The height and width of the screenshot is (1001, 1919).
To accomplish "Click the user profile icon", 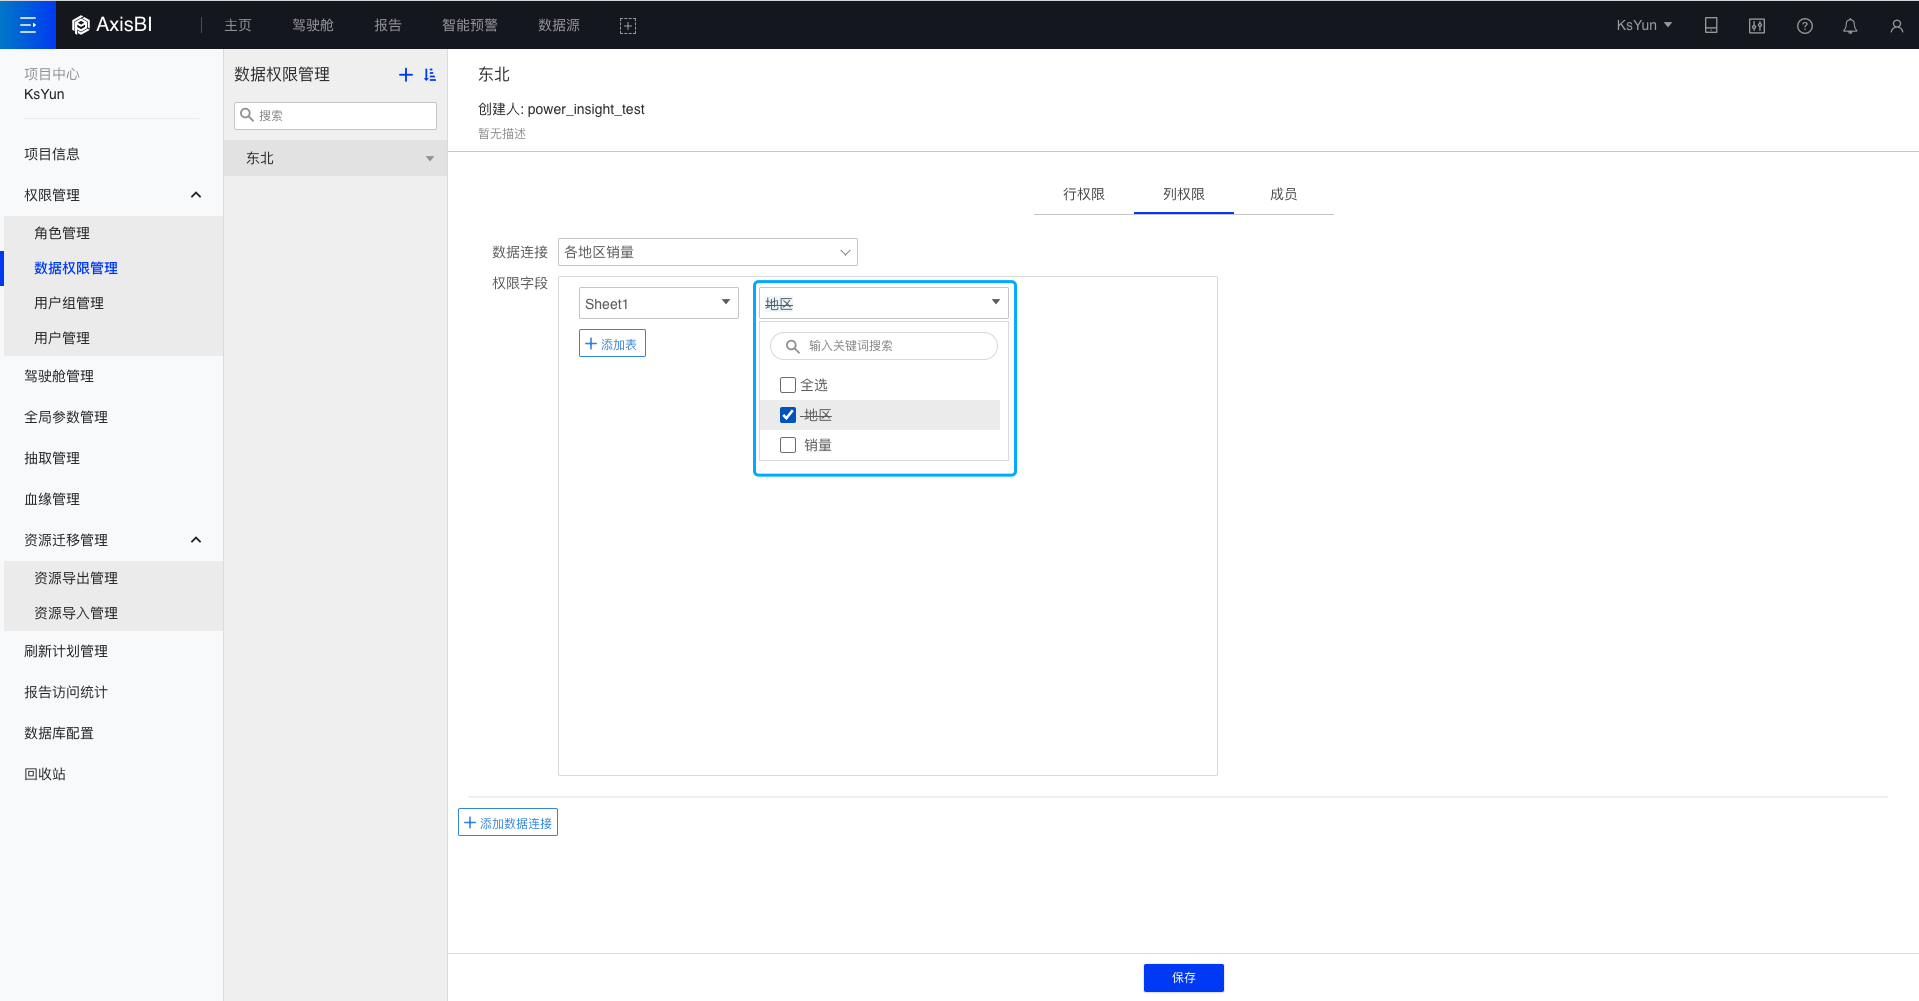I will pyautogui.click(x=1896, y=26).
